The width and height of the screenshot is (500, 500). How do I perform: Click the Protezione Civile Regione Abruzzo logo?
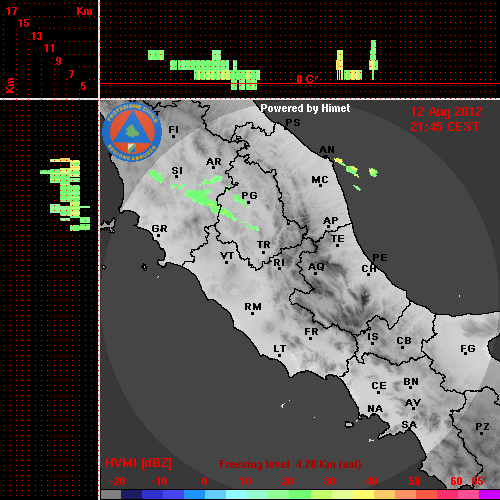coord(132,132)
